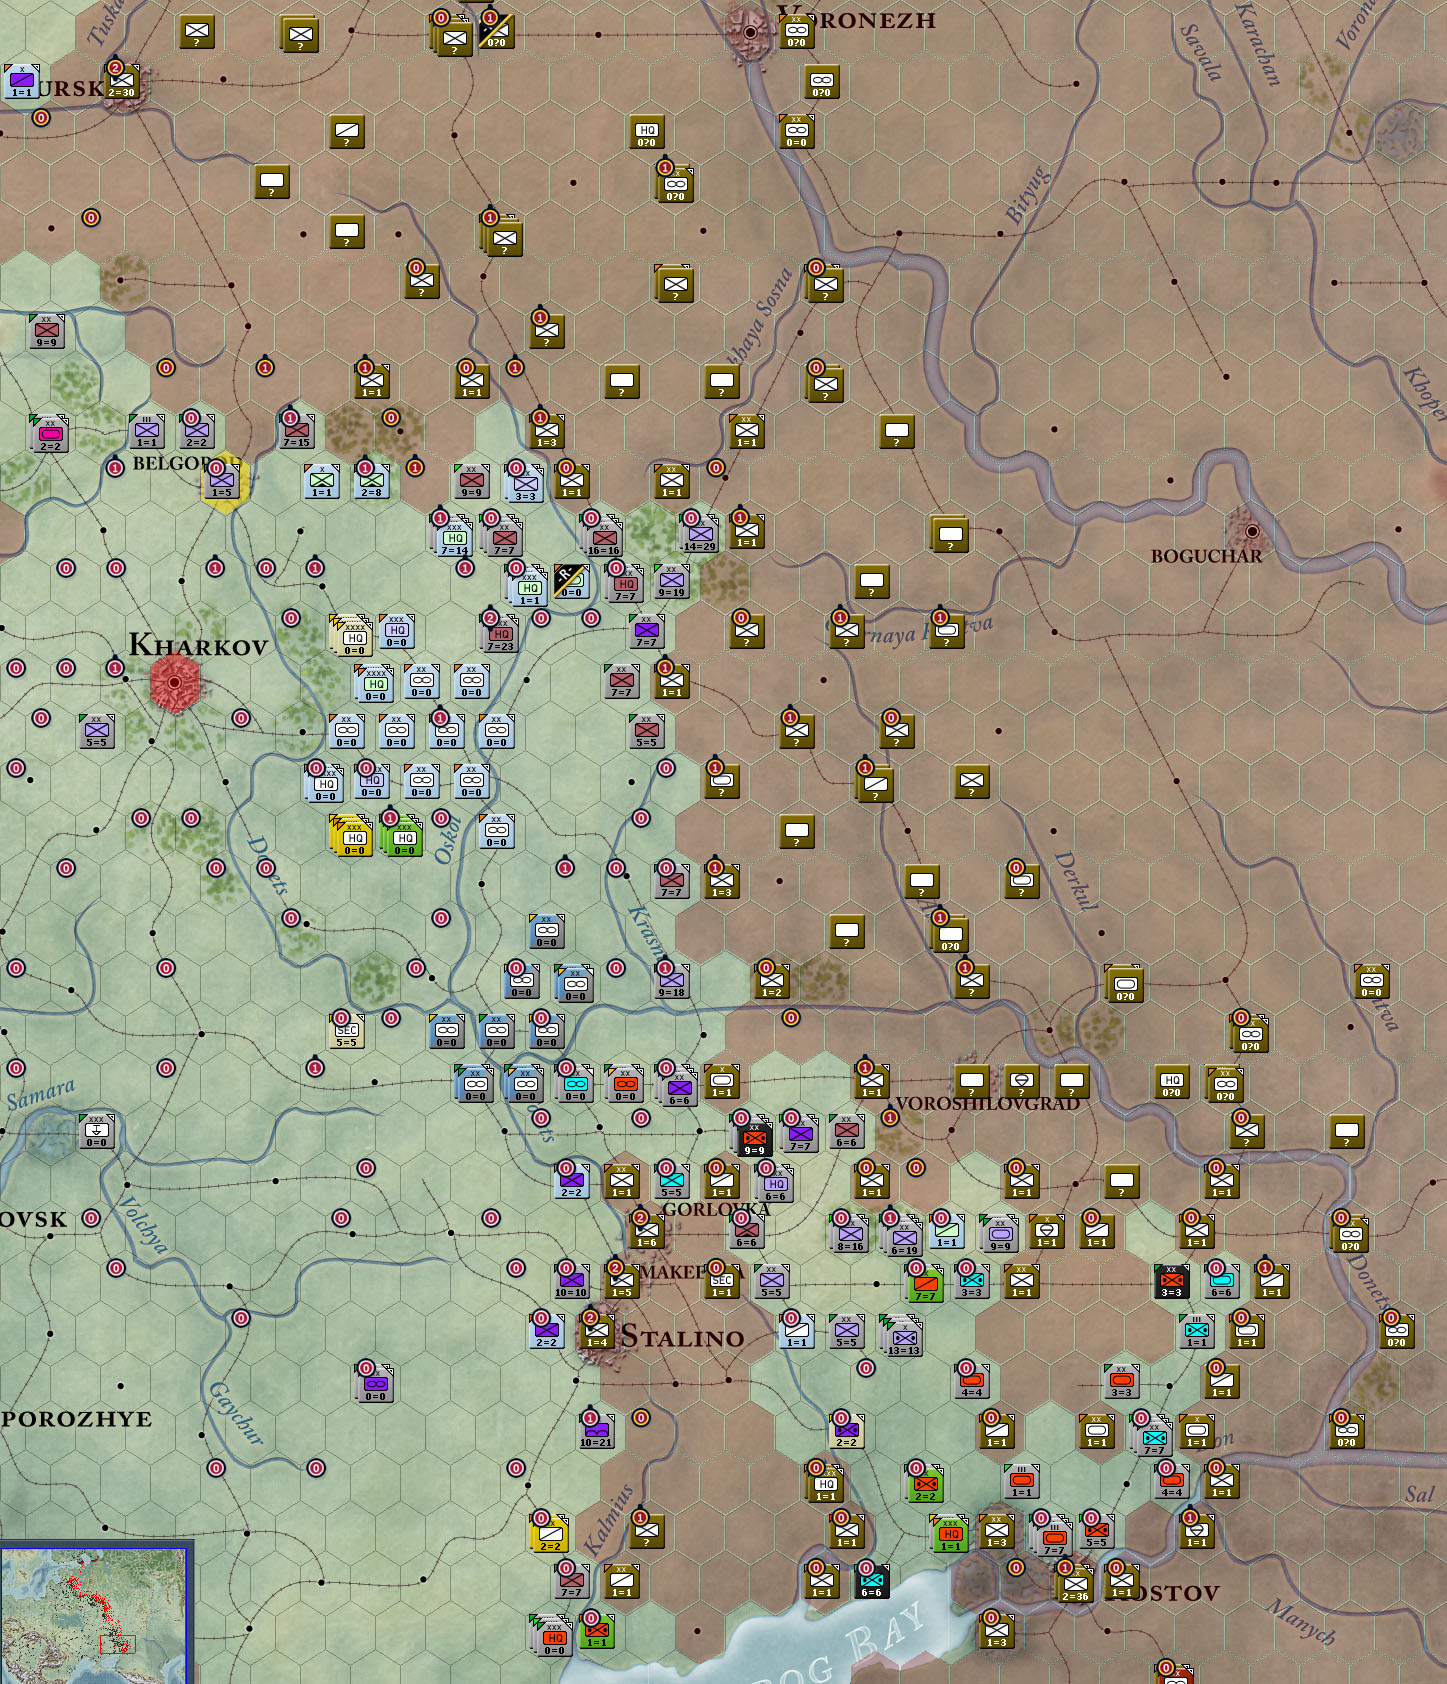The height and width of the screenshot is (1684, 1447).
Task: Select the 7=15 infantry counter
Action: coord(297,431)
